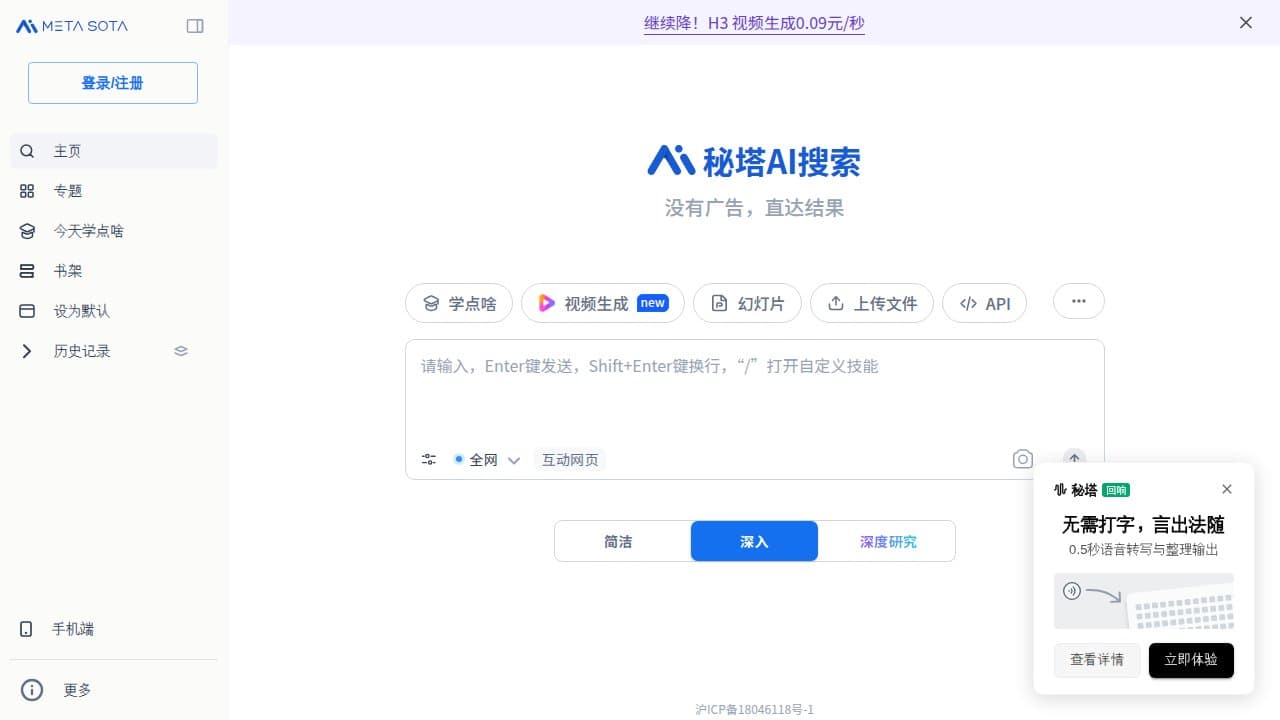Image resolution: width=1280 pixels, height=720 pixels.
Task: Open 今天学点啥 in the sidebar
Action: 114,231
